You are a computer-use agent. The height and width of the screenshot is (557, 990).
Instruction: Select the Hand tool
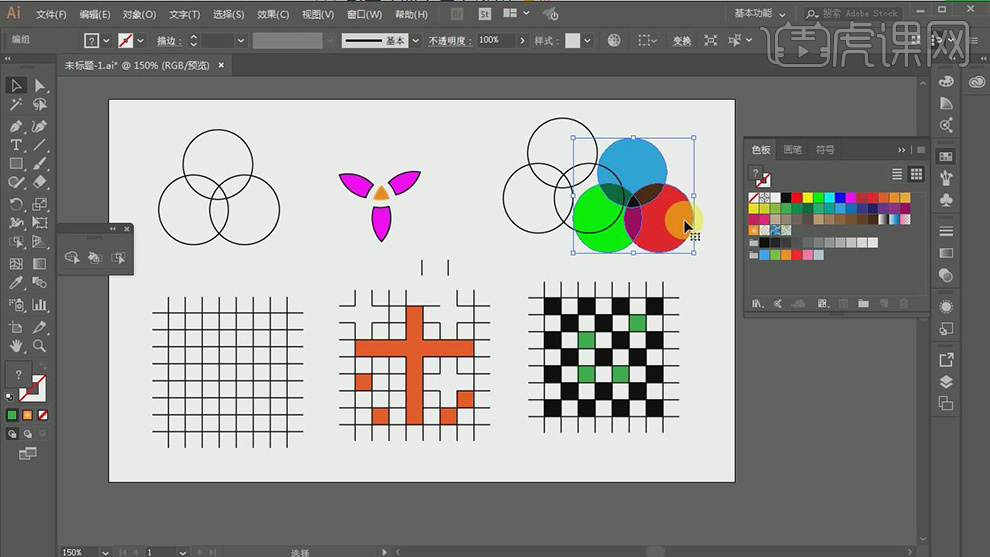pyautogui.click(x=16, y=345)
